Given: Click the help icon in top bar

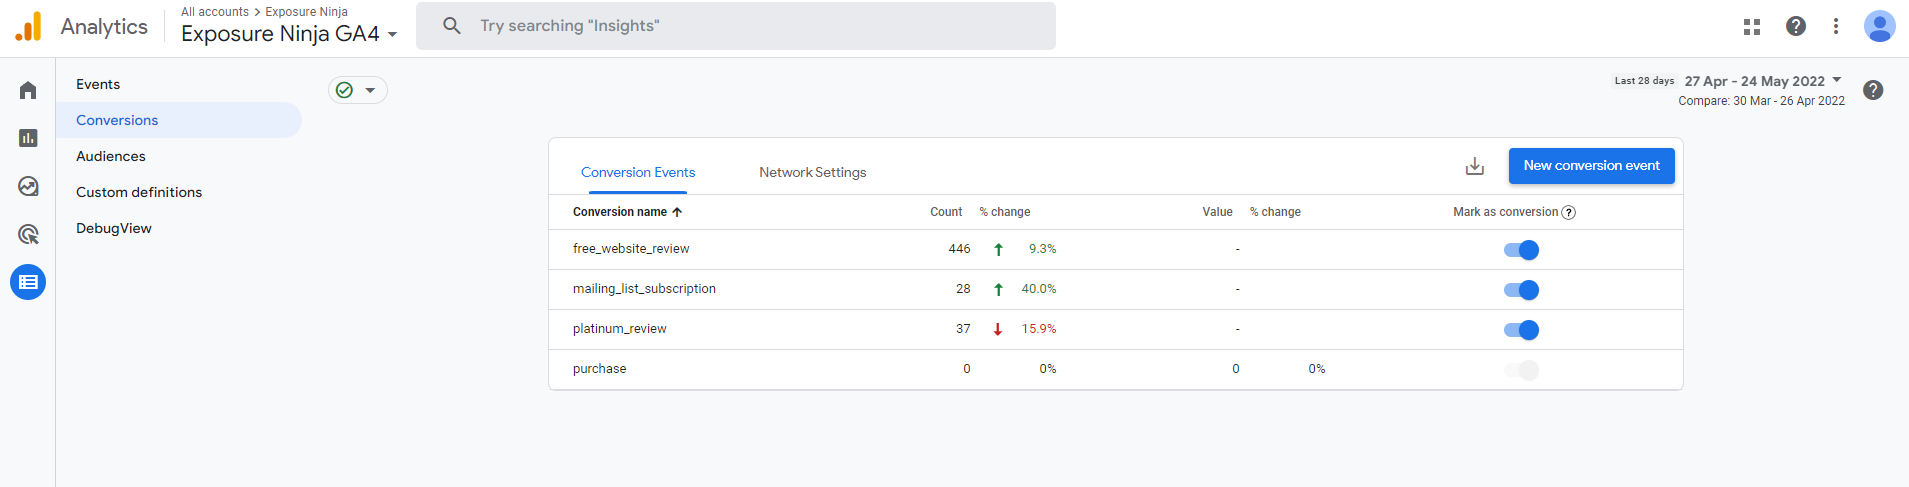Looking at the screenshot, I should [x=1795, y=27].
